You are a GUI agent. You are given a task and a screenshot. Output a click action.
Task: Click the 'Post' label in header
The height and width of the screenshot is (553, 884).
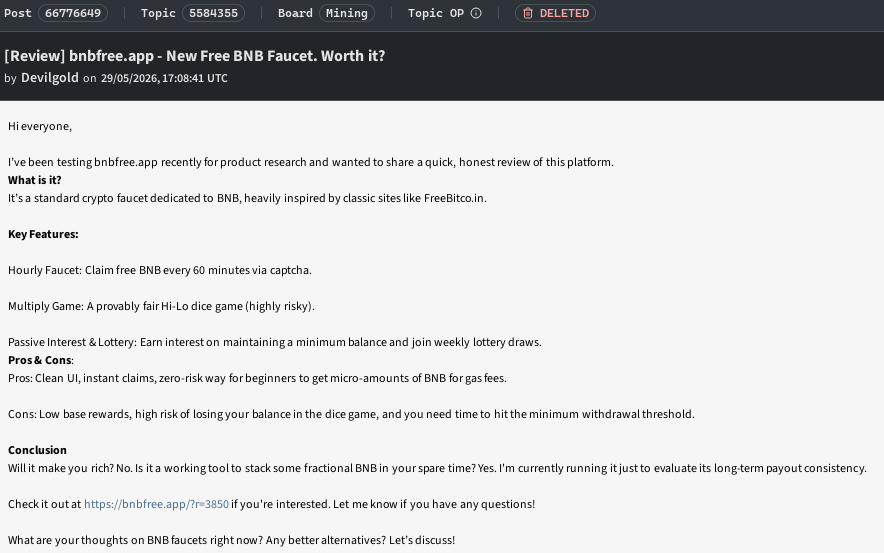click(17, 13)
